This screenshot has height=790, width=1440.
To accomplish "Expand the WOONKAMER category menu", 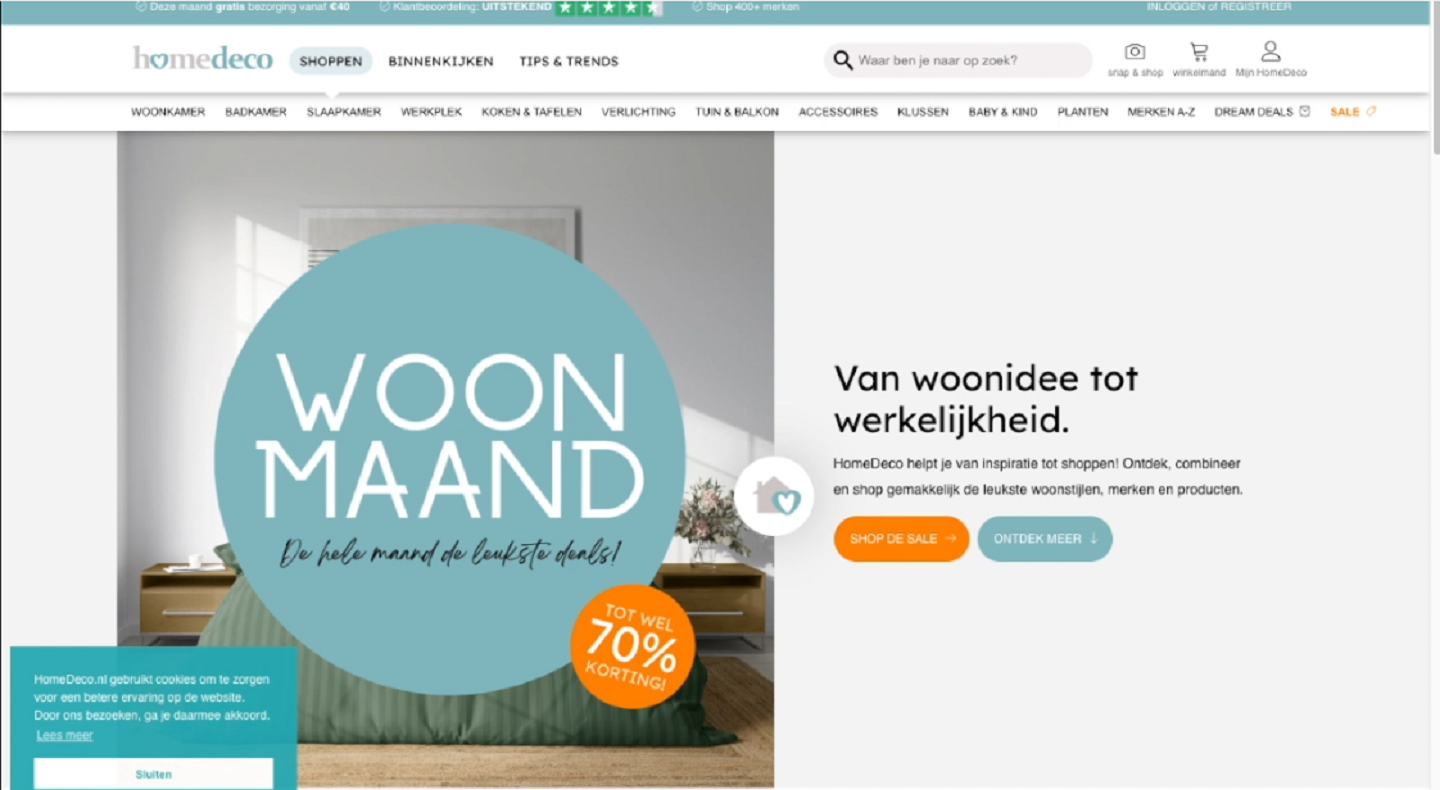I will (x=168, y=112).
